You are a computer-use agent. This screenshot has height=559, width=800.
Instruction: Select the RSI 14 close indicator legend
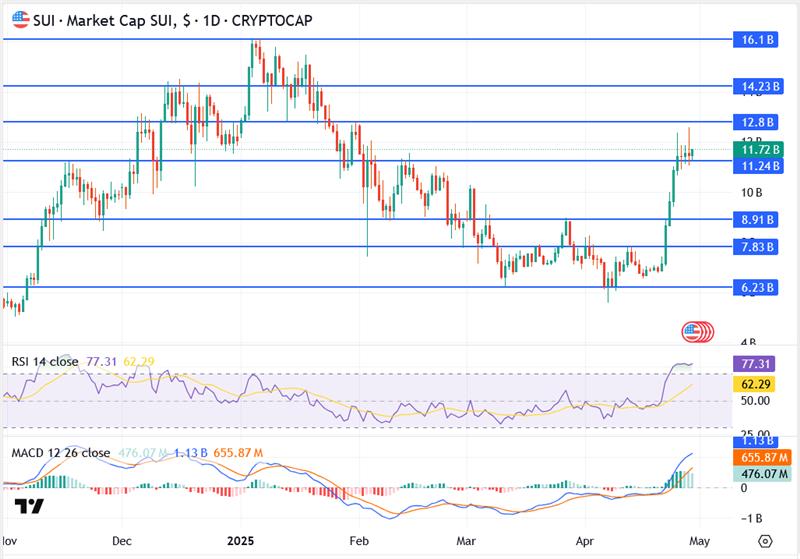(x=46, y=360)
